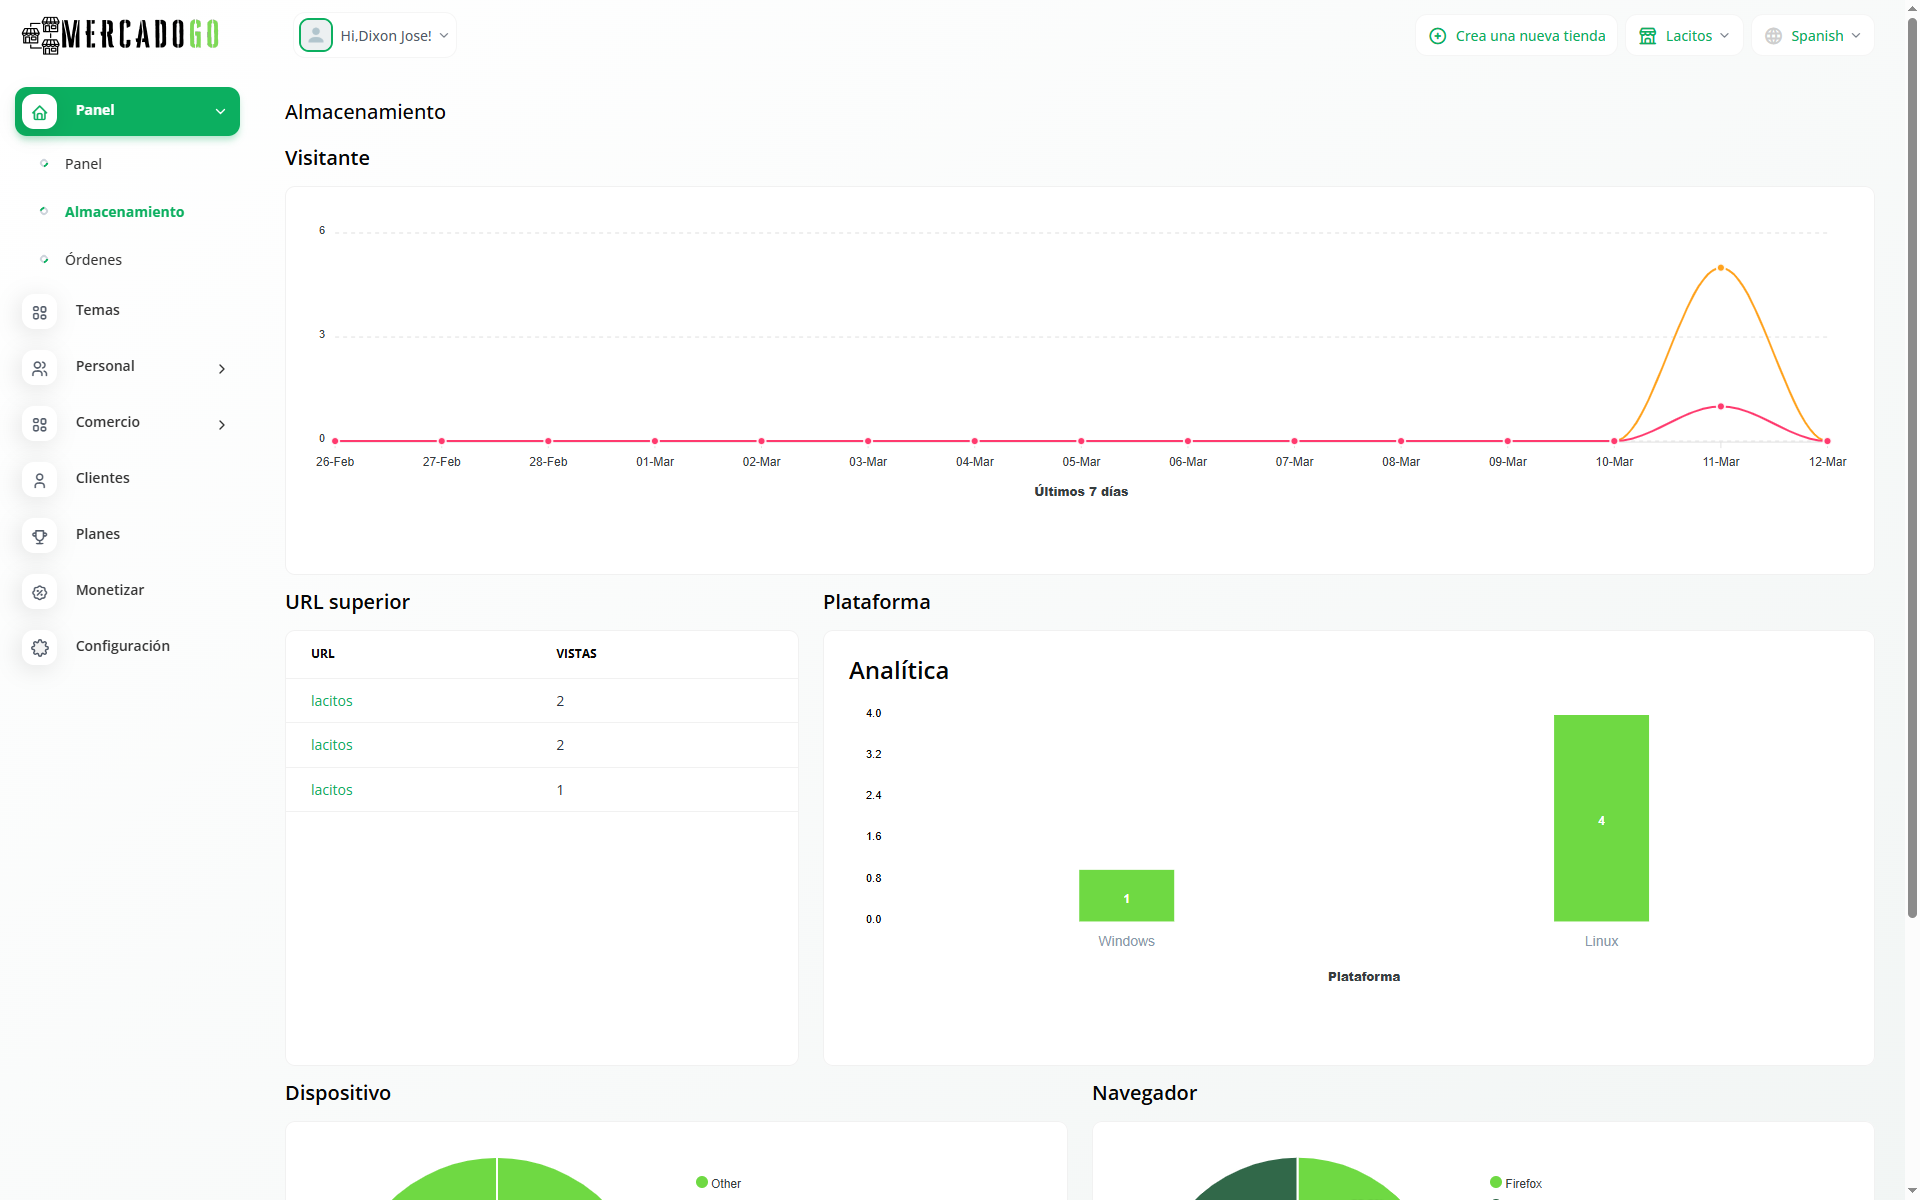Click the Windows axis label
The image size is (1920, 1200).
(x=1126, y=942)
